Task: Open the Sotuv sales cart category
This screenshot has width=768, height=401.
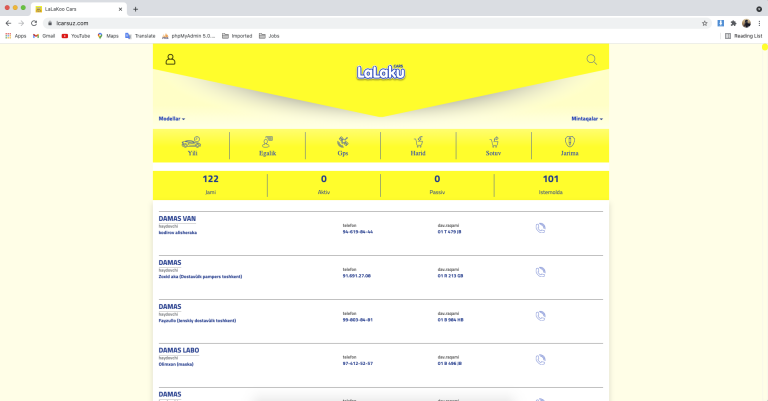Action: coord(493,146)
